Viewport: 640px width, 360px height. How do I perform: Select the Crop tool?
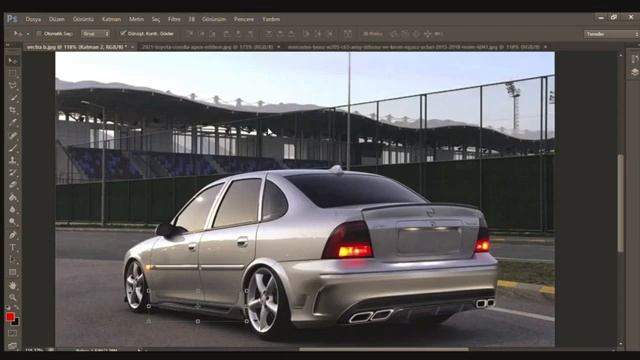point(13,110)
